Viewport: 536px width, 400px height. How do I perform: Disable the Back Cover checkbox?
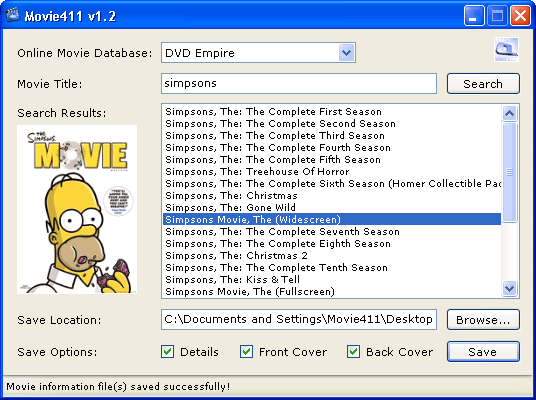pyautogui.click(x=353, y=351)
